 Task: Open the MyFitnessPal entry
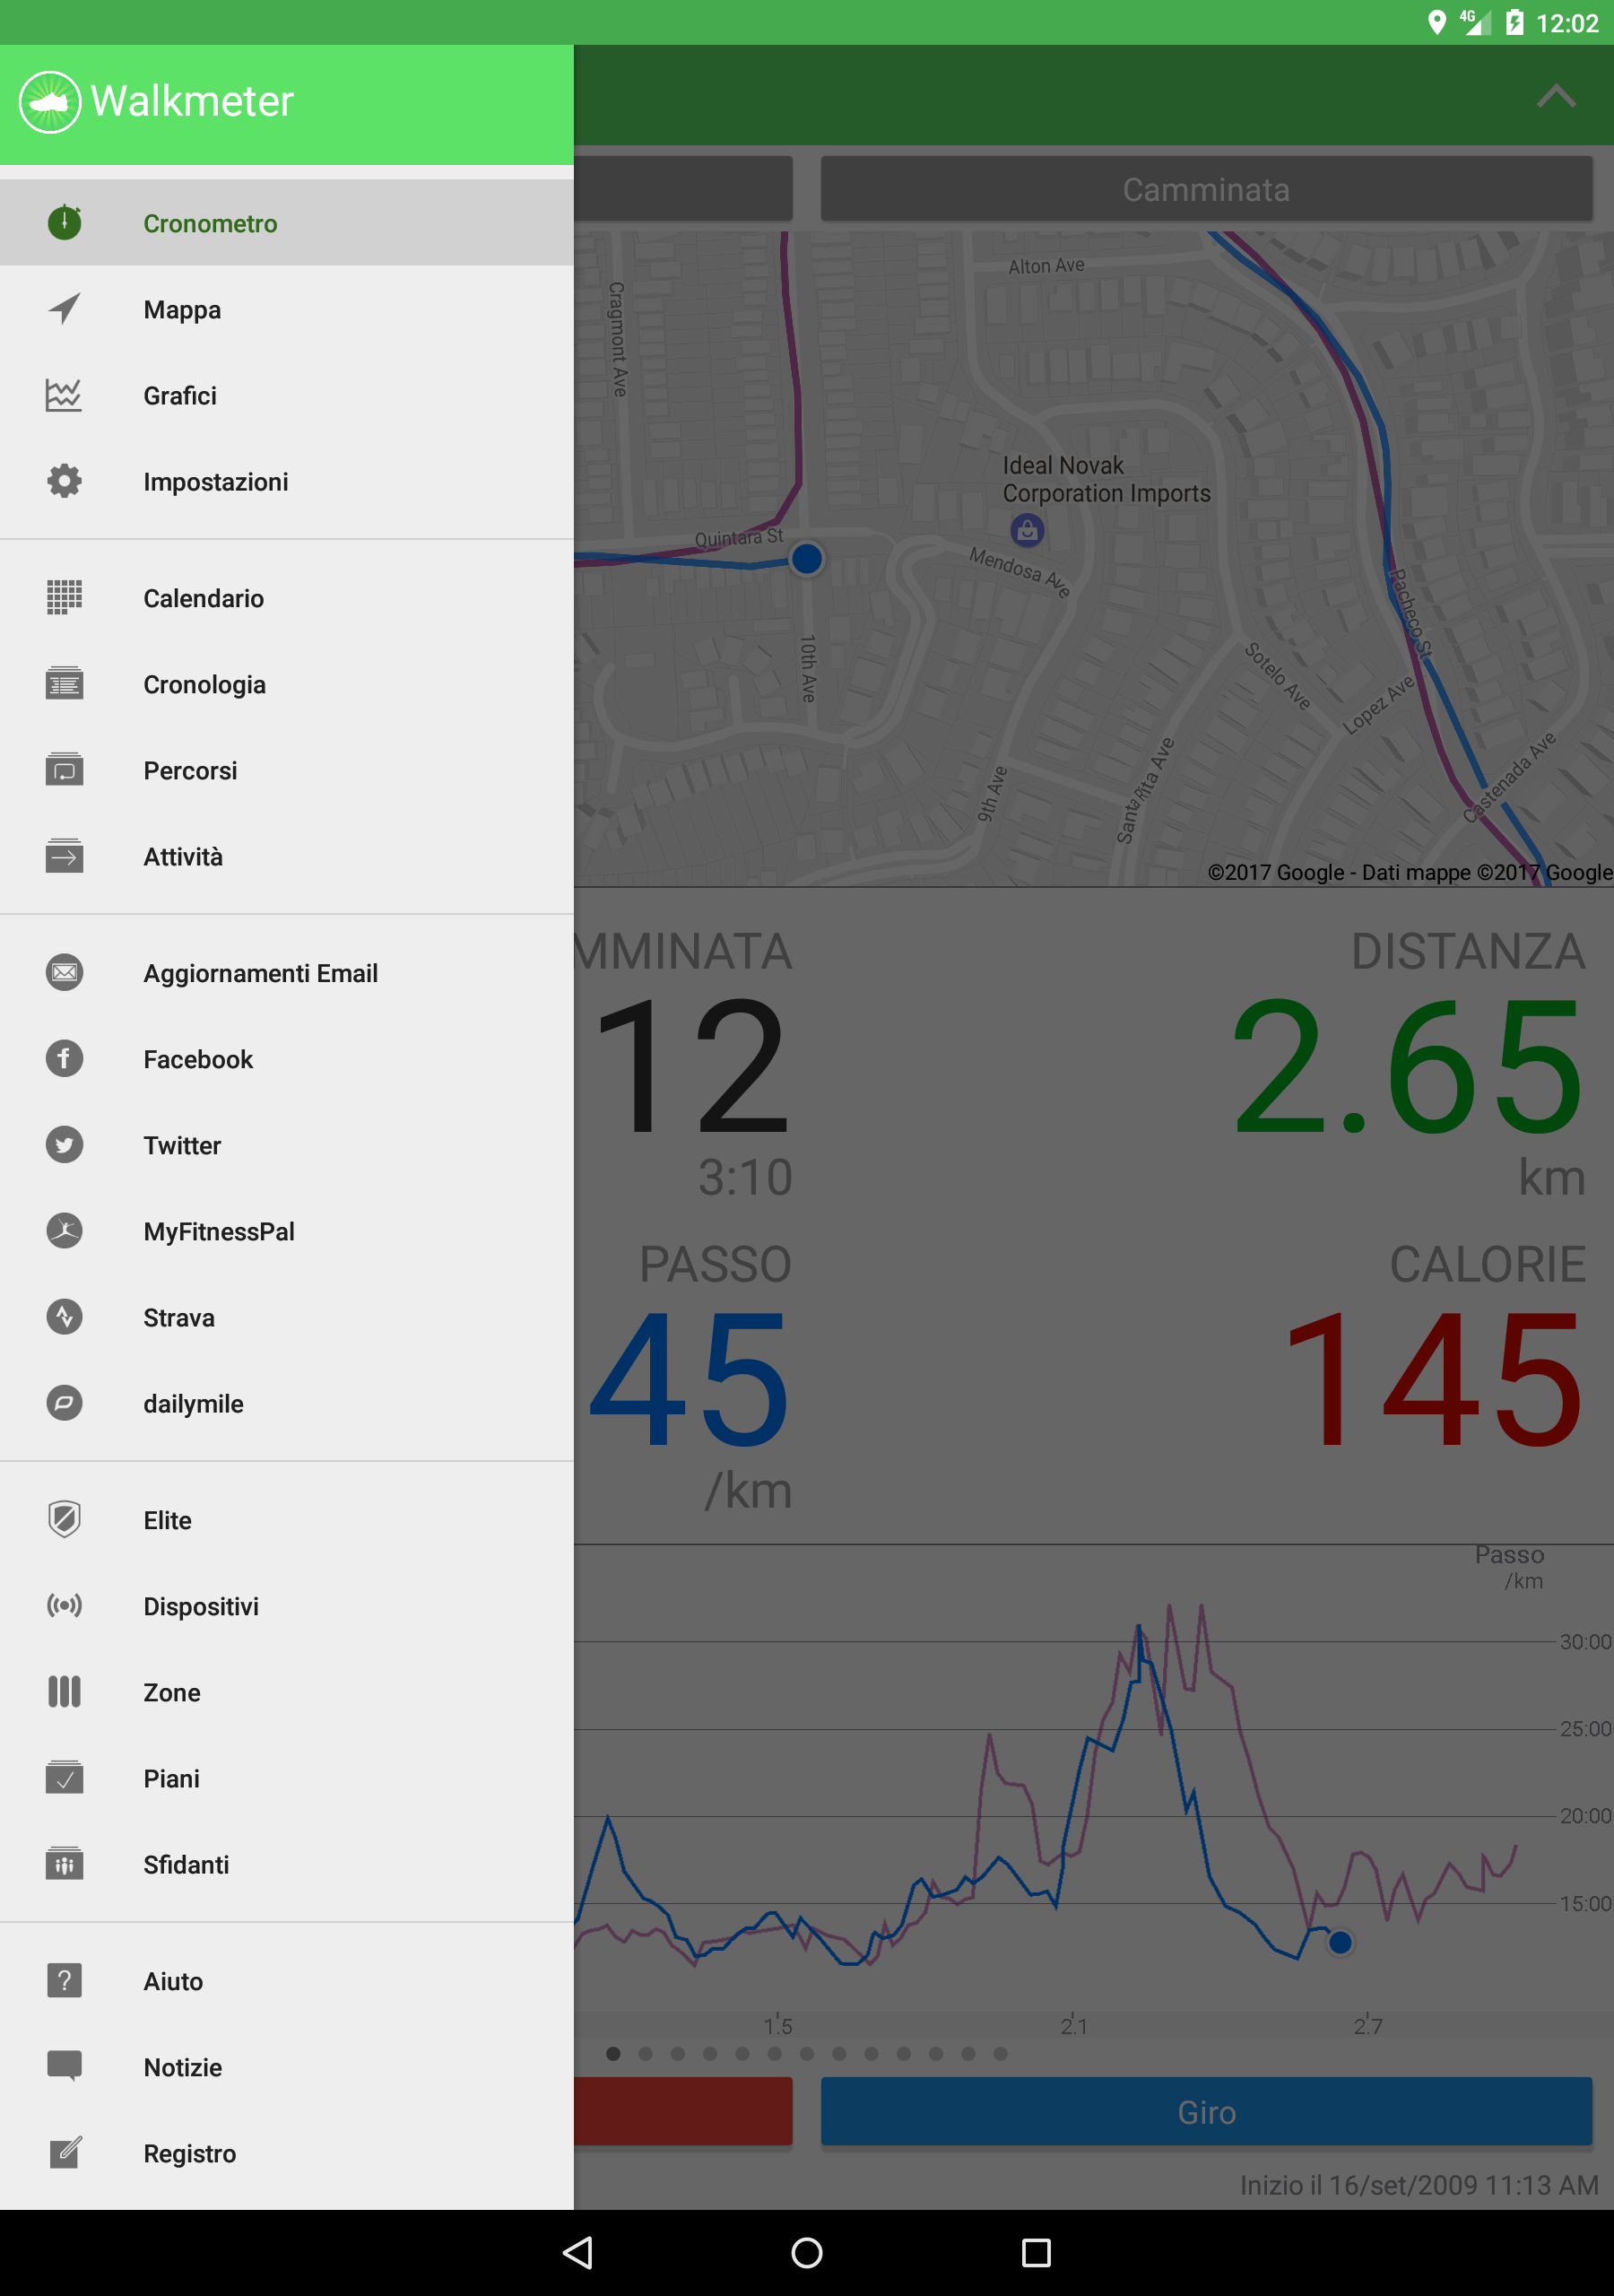287,1230
